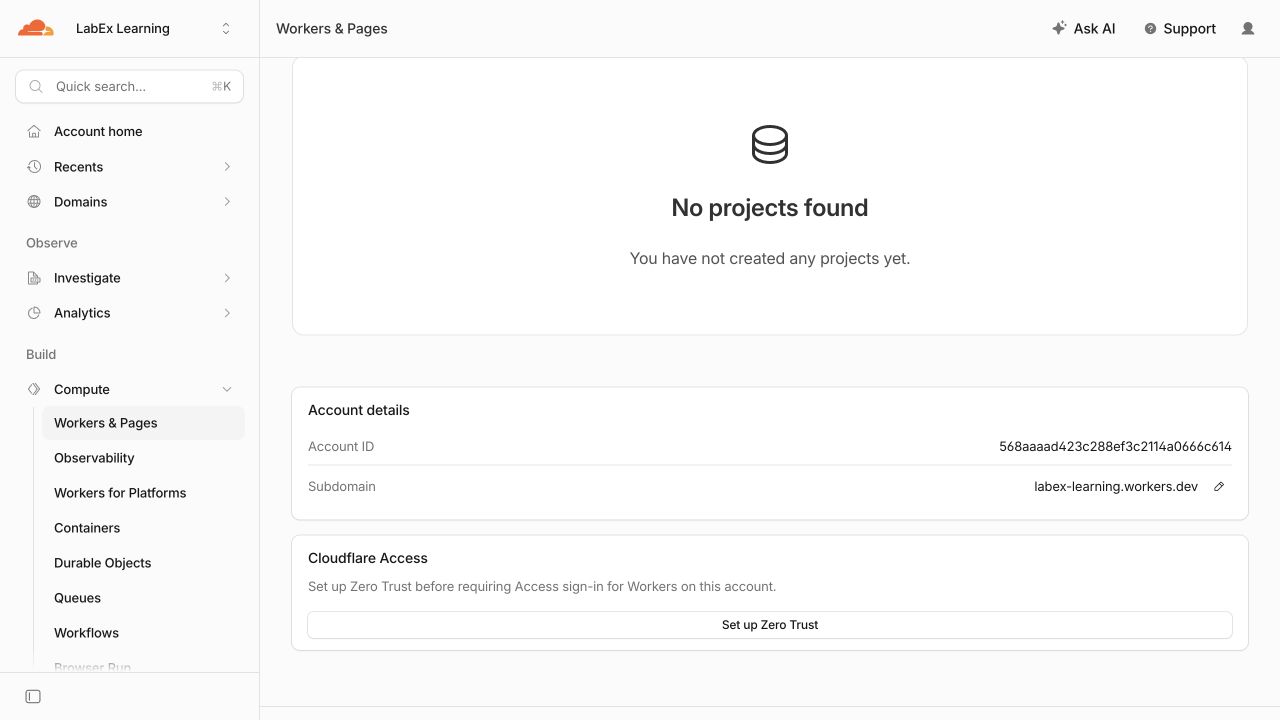Expand the Analytics submenu chevron

tap(227, 313)
